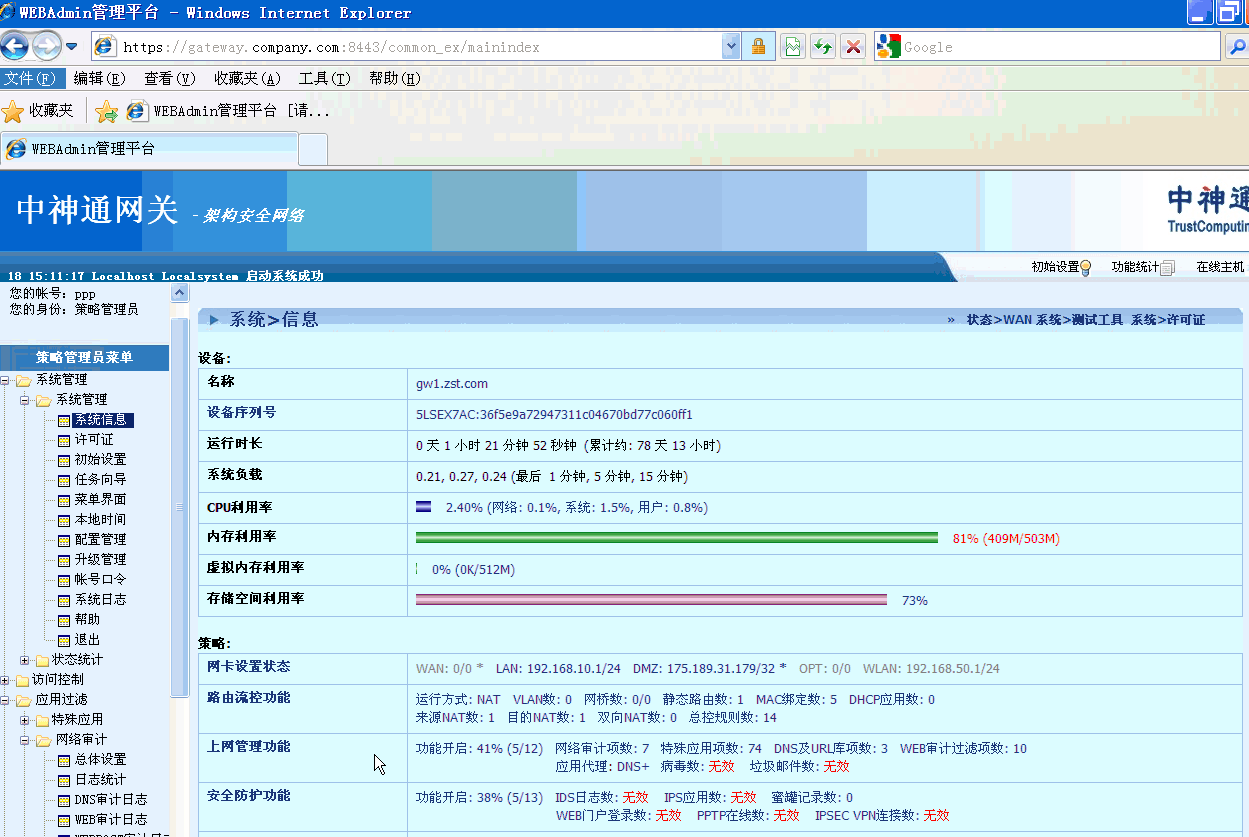Switch to the WEBAdmin管理平台 browser tab
The height and width of the screenshot is (837, 1249).
pos(150,149)
